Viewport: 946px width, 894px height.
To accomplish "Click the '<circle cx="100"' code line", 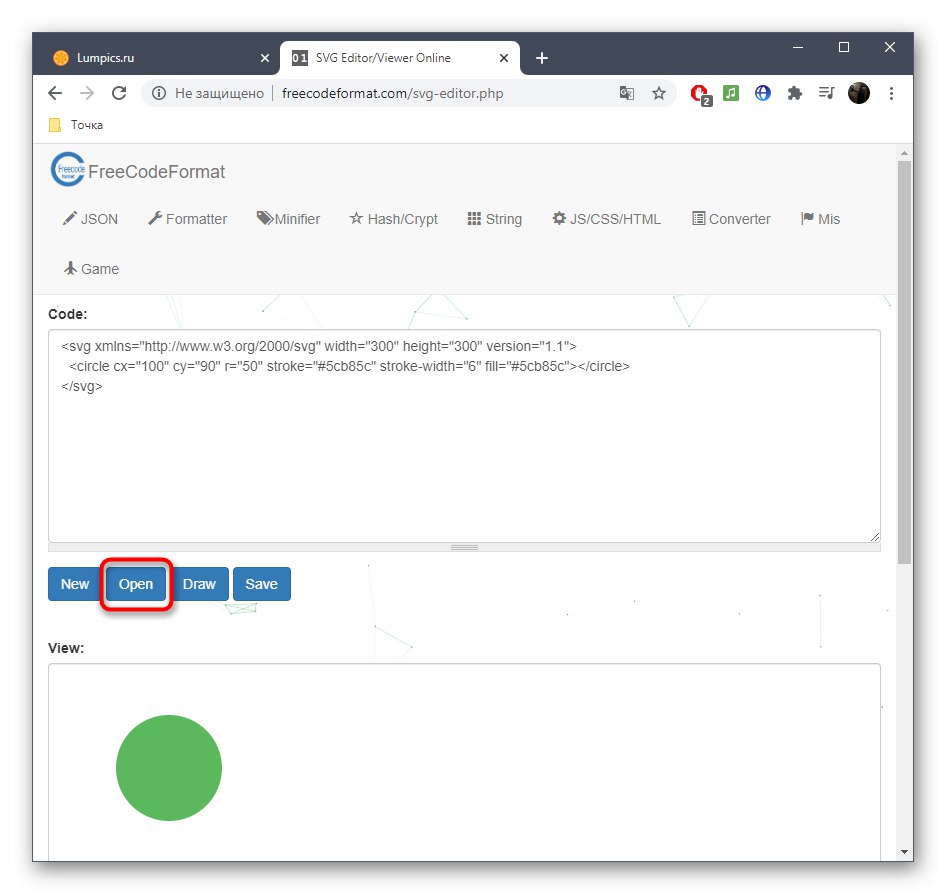I will (349, 366).
